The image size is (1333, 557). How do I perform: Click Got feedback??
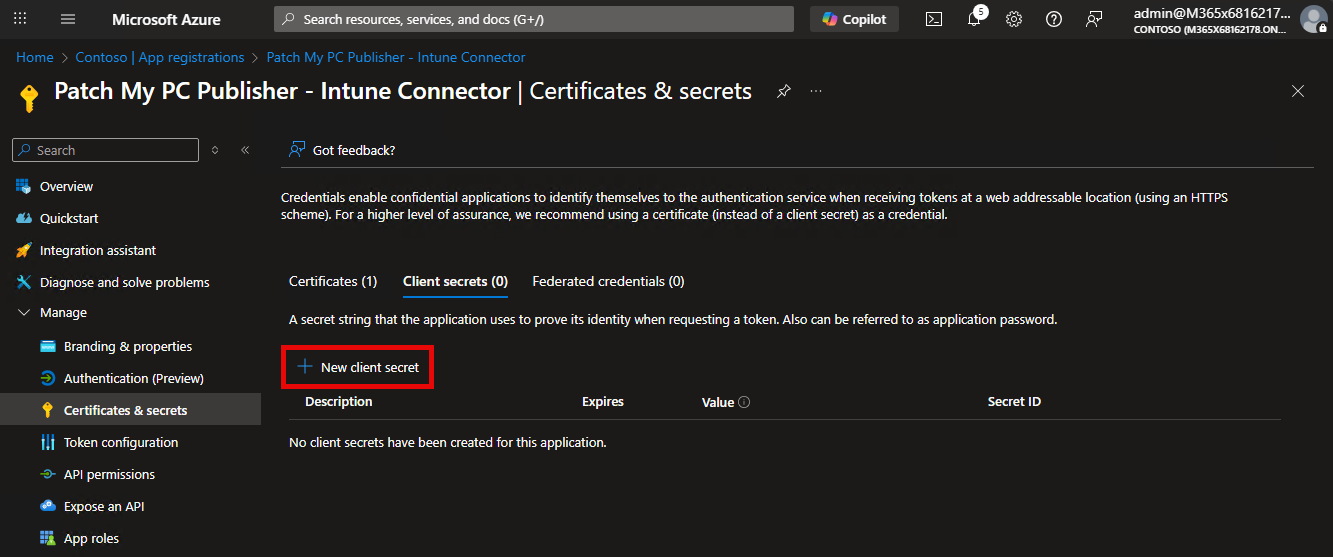(x=342, y=150)
